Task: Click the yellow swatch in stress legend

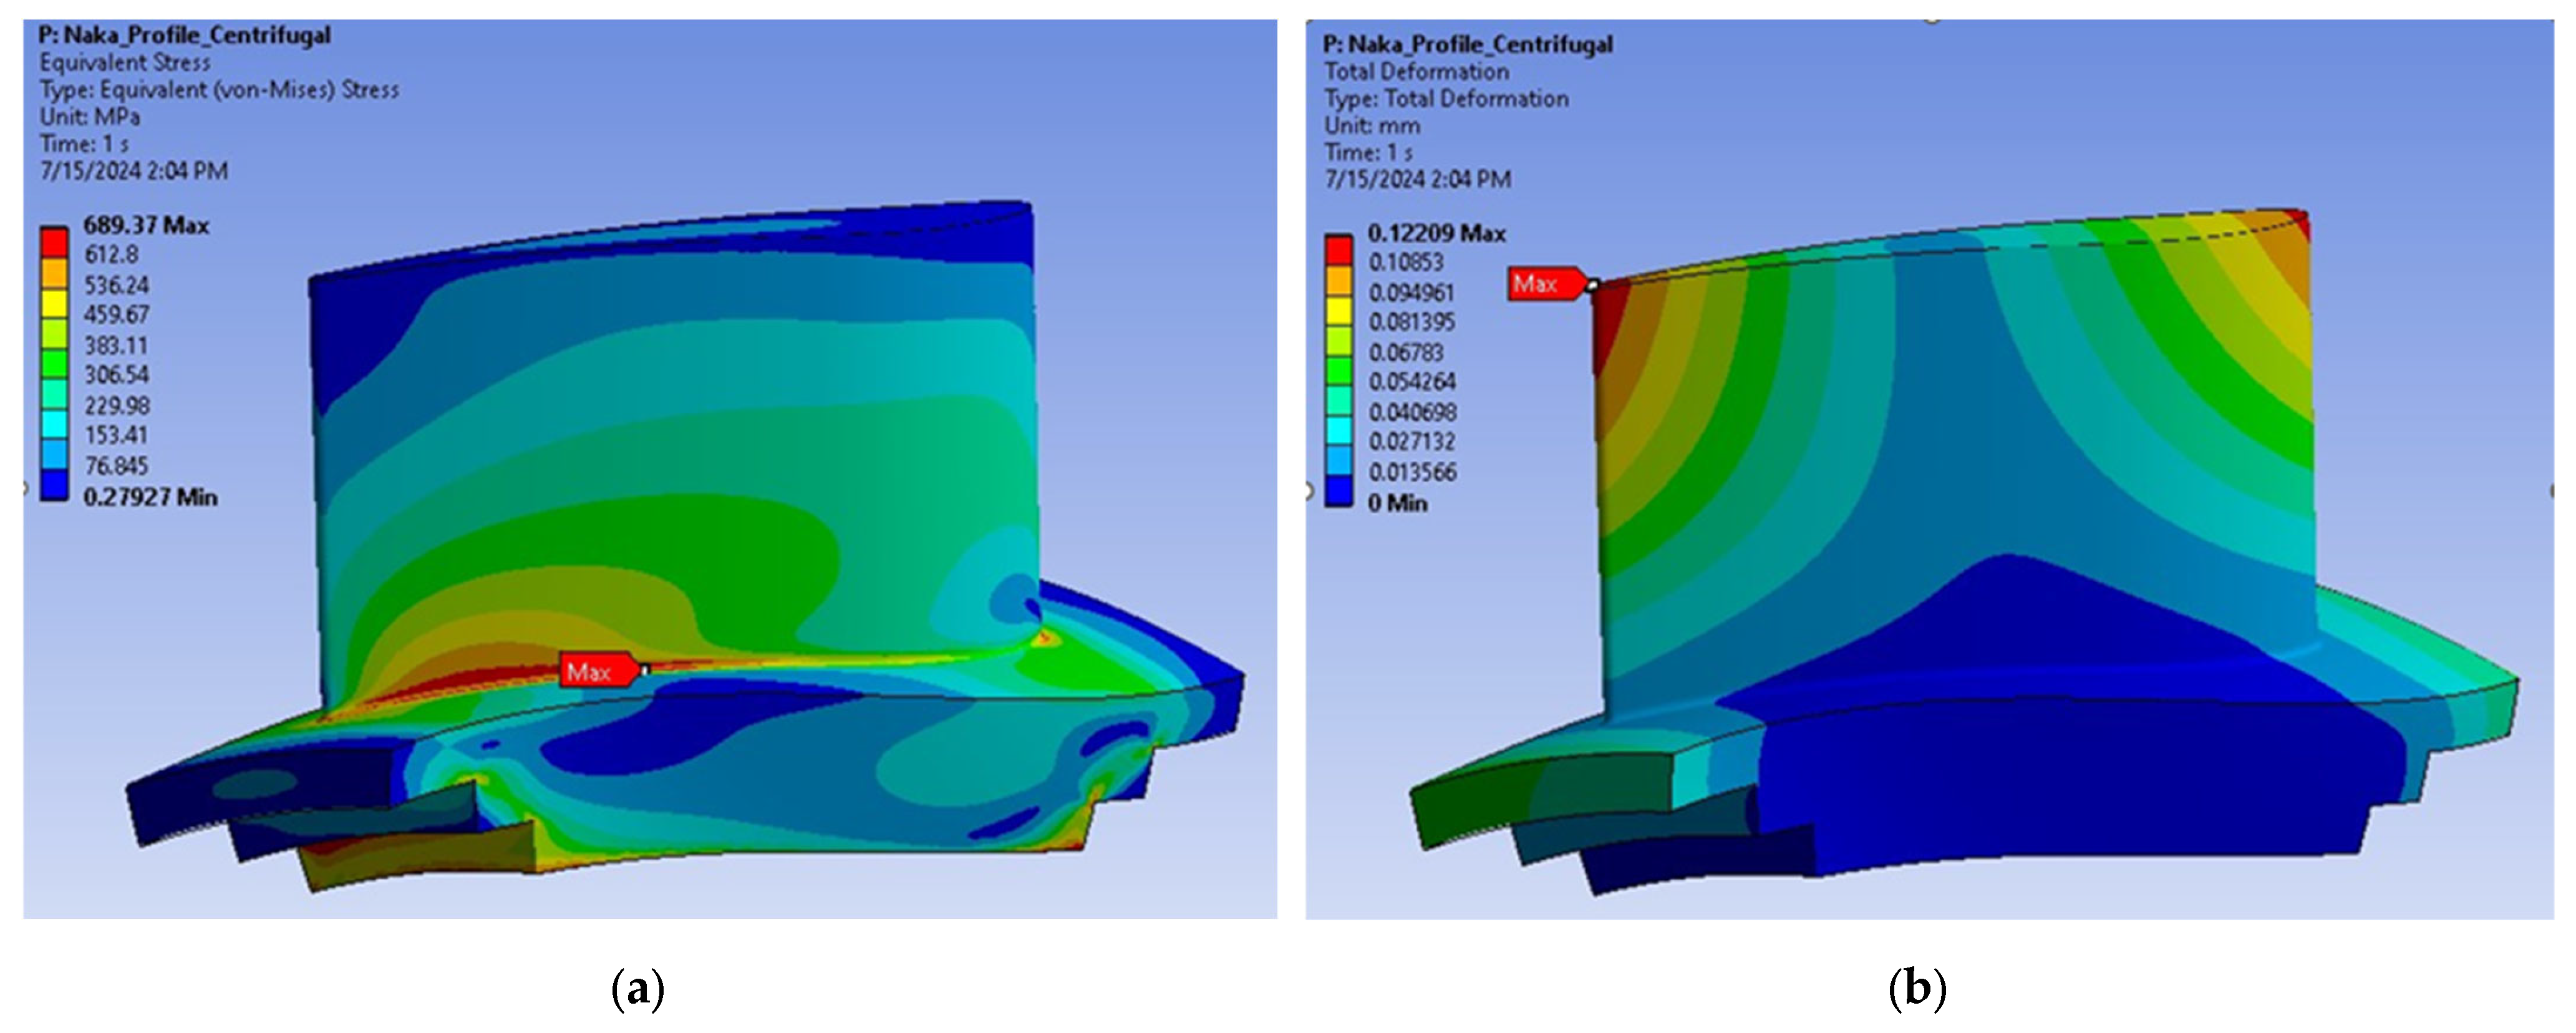Action: pyautogui.click(x=54, y=303)
